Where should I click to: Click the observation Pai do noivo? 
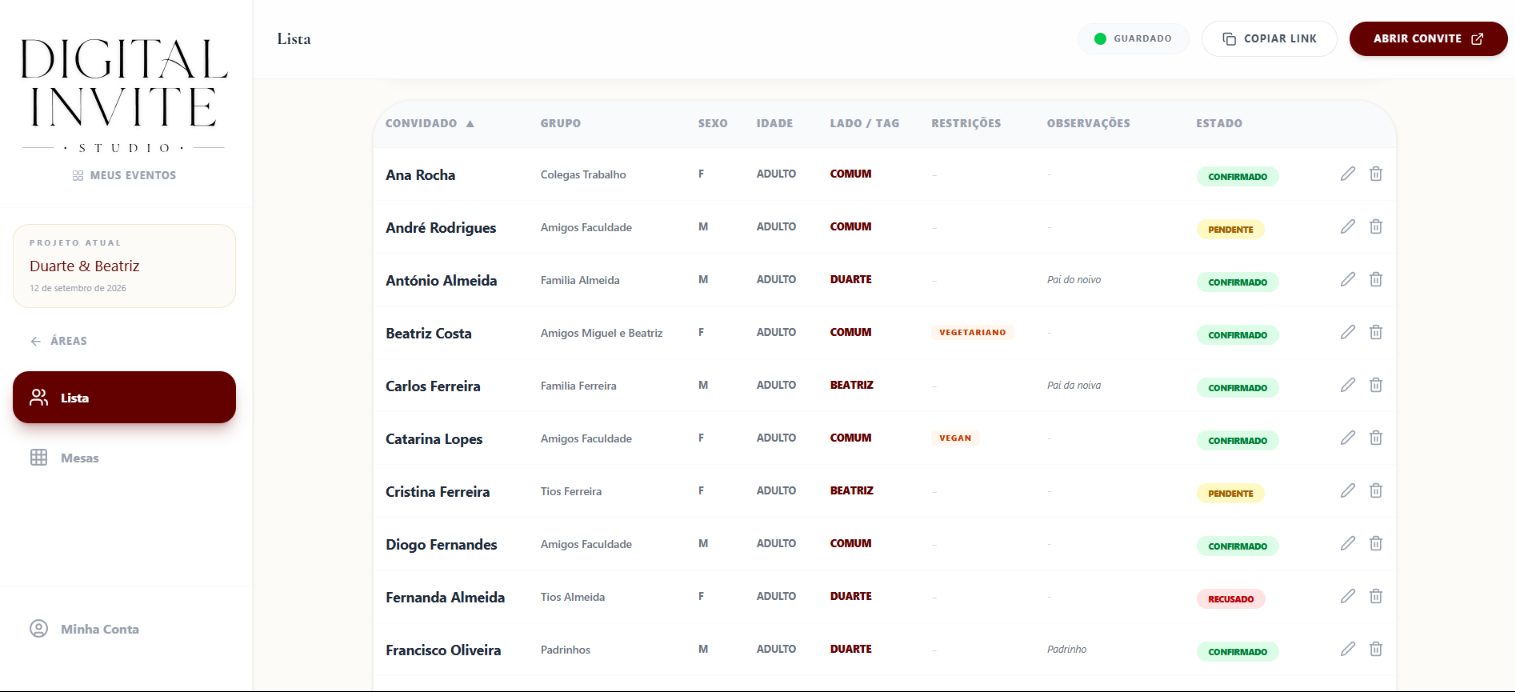1074,280
